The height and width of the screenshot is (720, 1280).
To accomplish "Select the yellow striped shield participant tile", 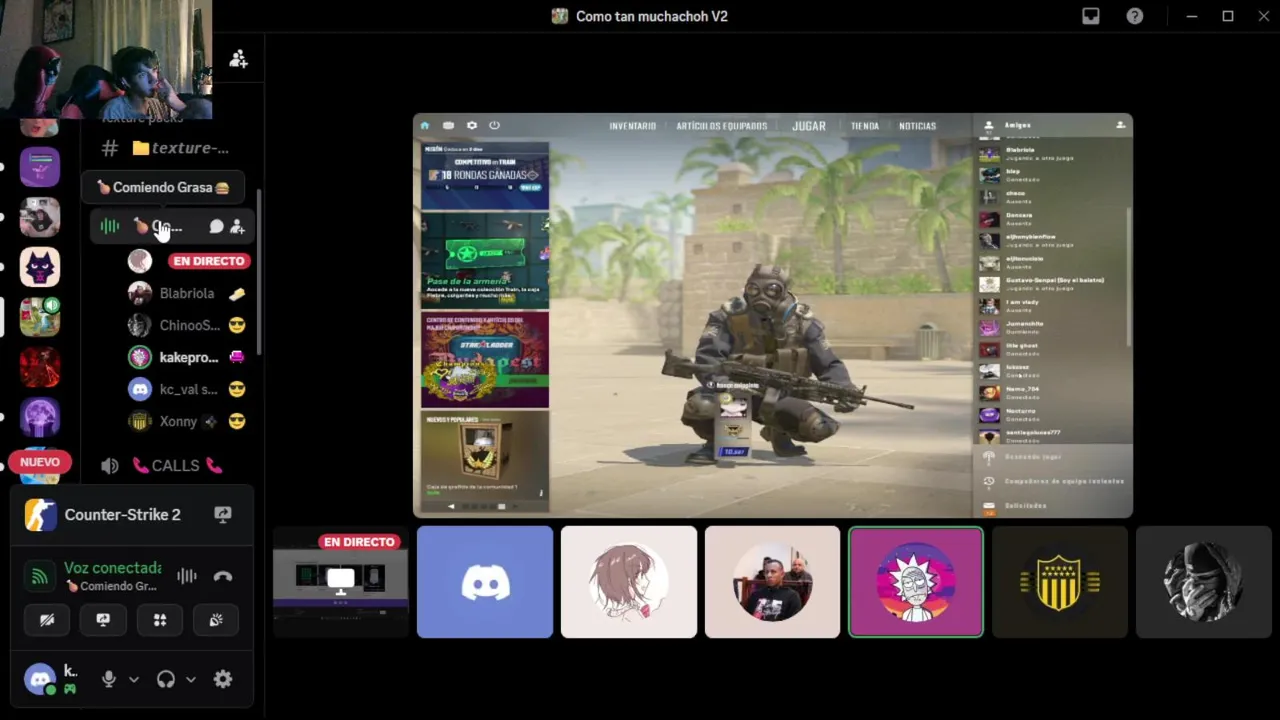I will click(1060, 582).
